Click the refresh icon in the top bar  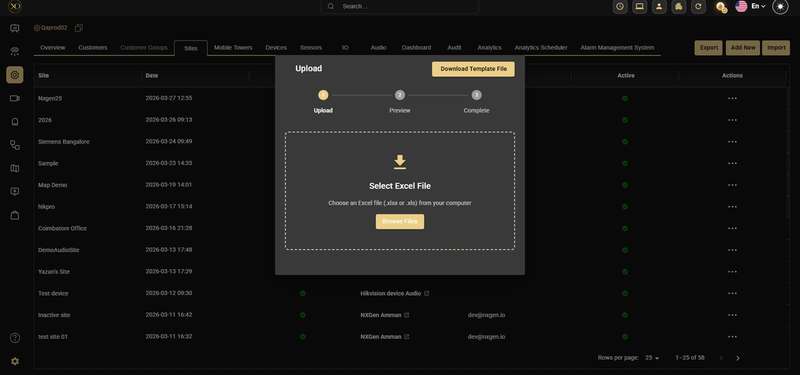pos(698,7)
